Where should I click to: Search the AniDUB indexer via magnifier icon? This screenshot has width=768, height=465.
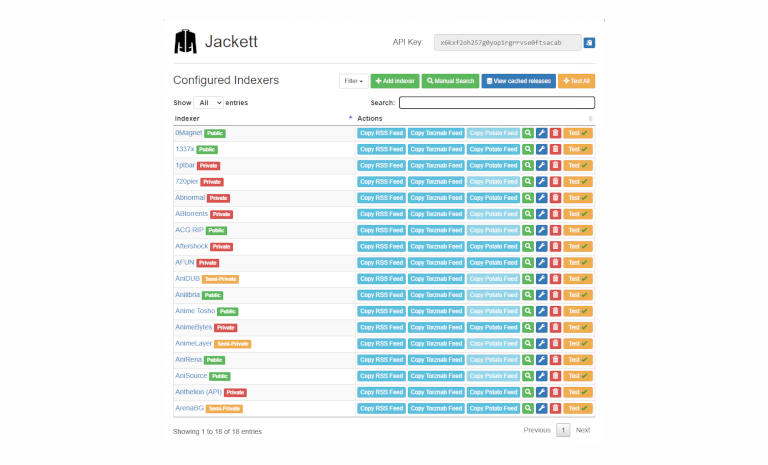[x=527, y=279]
